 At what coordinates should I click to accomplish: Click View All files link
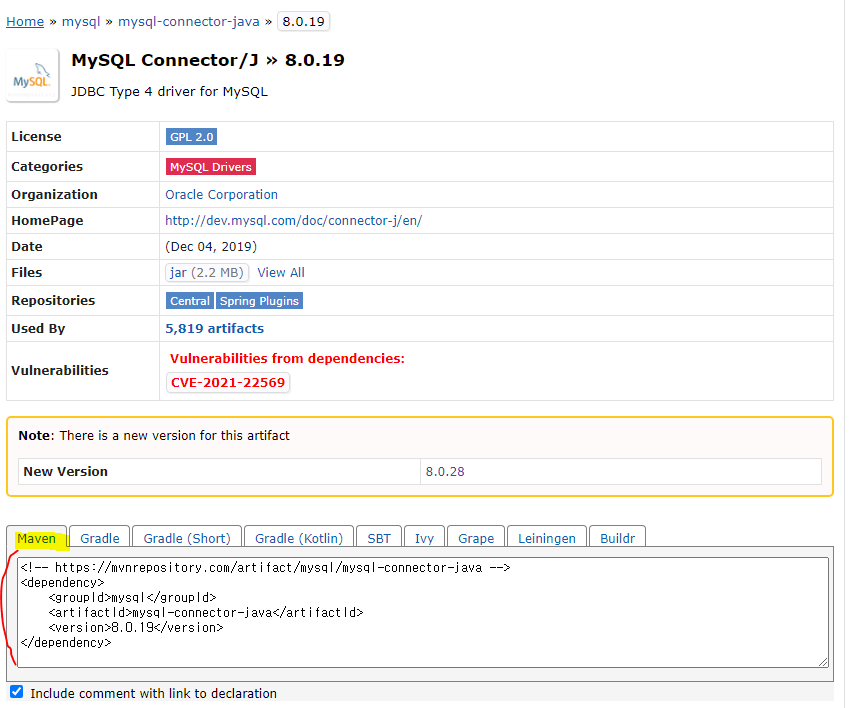(x=281, y=273)
